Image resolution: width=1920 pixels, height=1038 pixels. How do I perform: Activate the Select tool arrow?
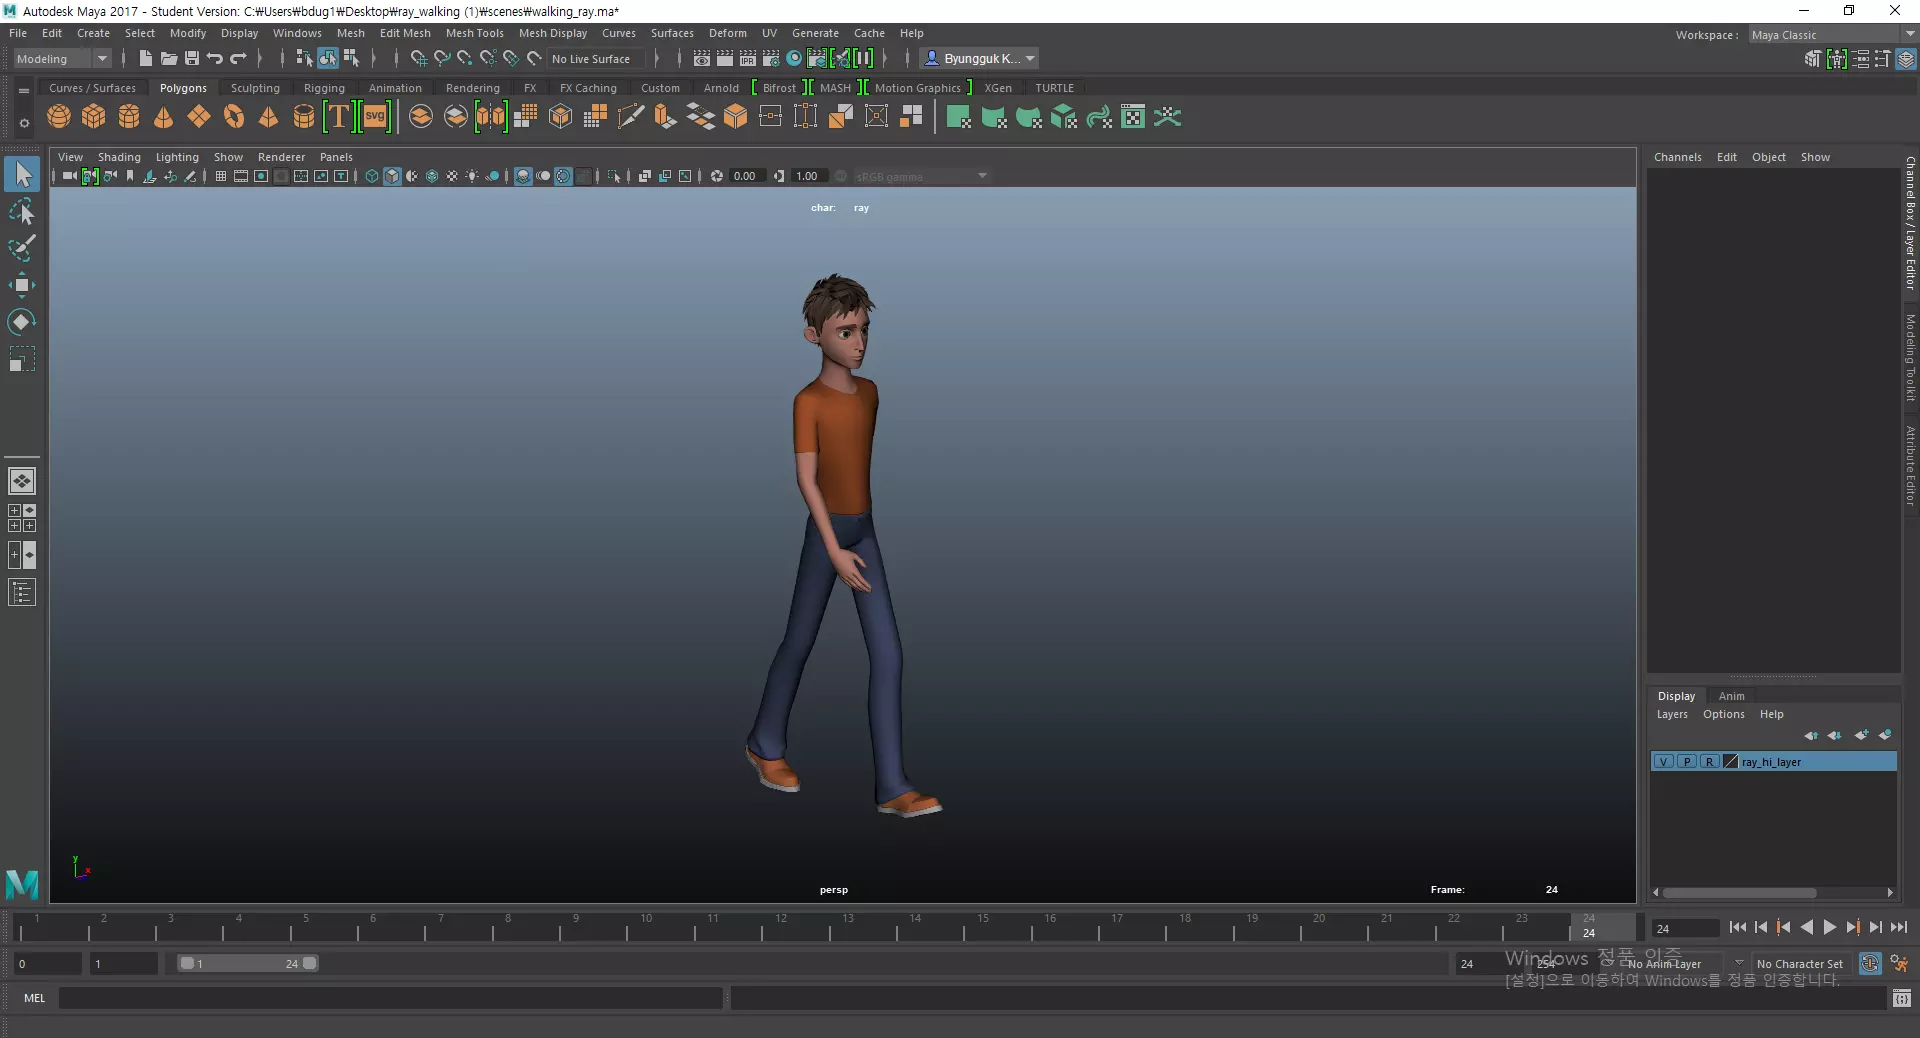[x=22, y=175]
